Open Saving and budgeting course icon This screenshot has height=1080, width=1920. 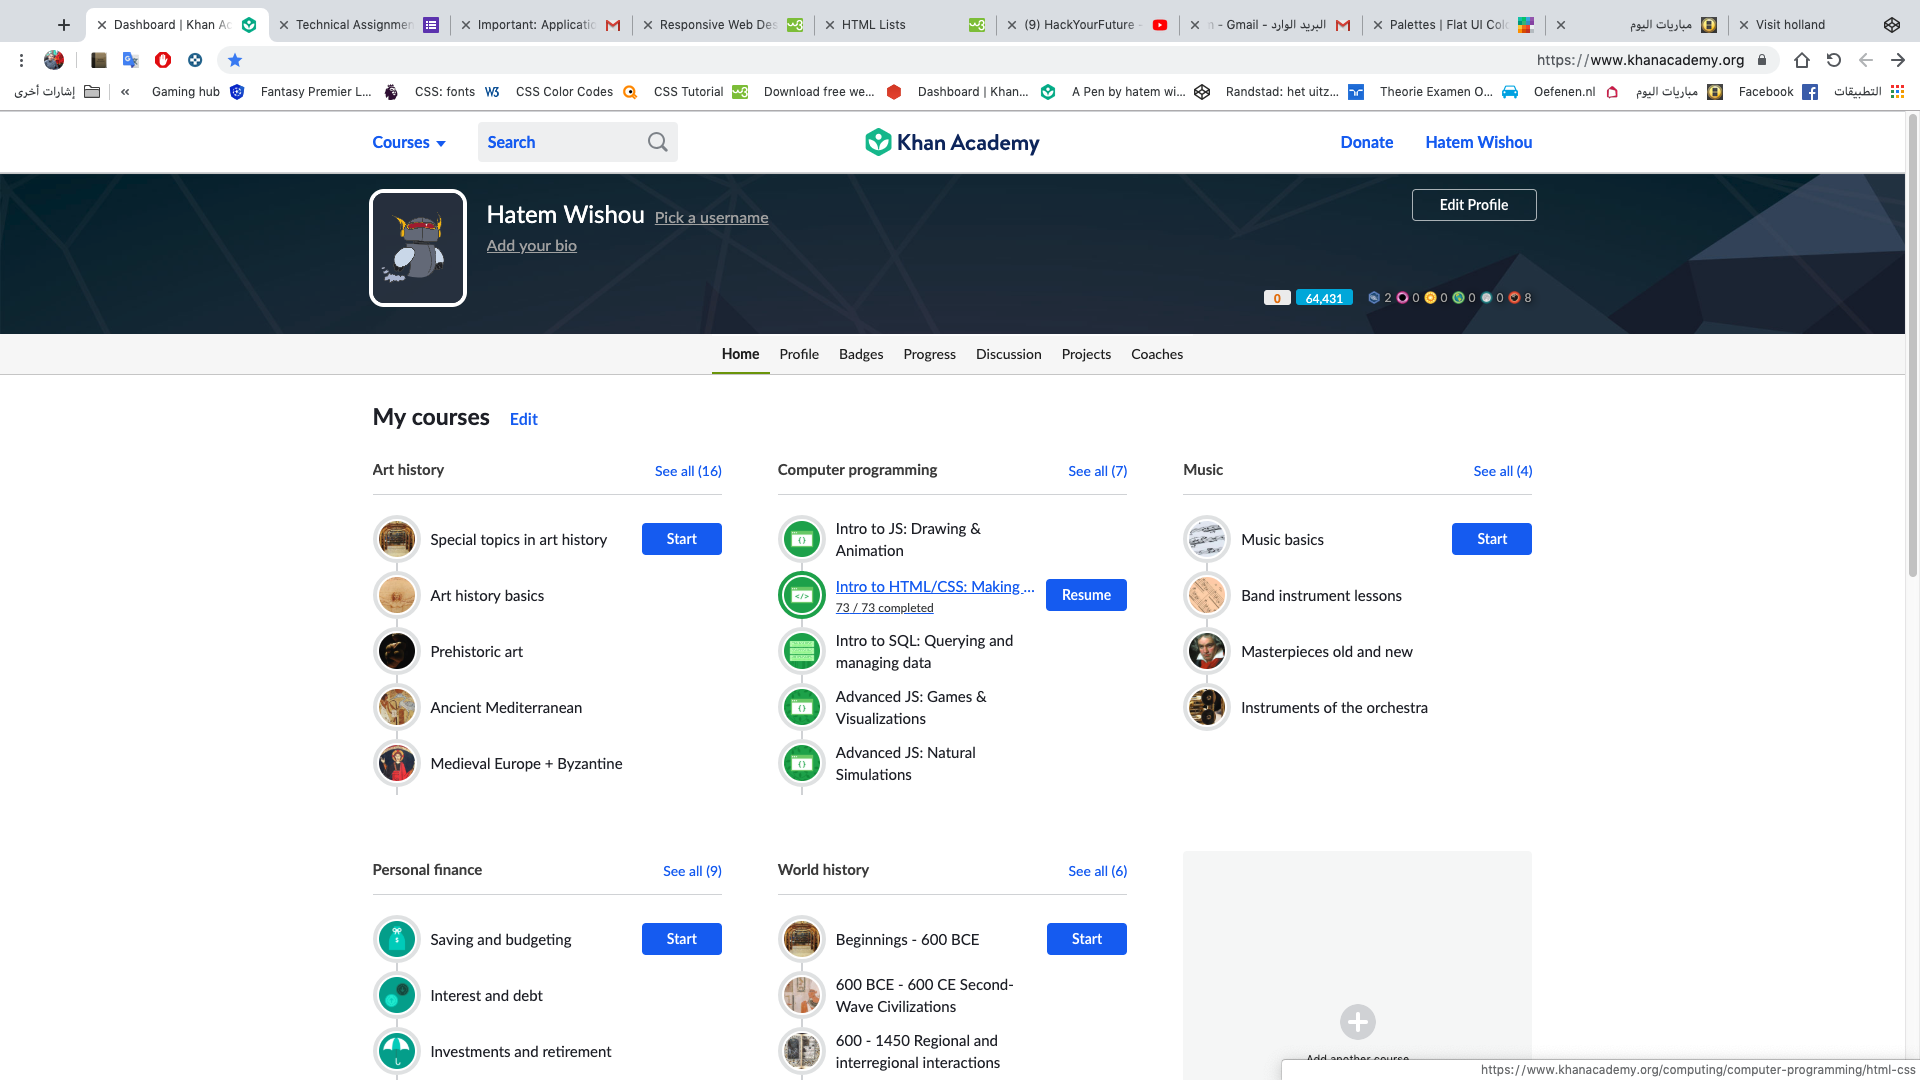coord(397,939)
